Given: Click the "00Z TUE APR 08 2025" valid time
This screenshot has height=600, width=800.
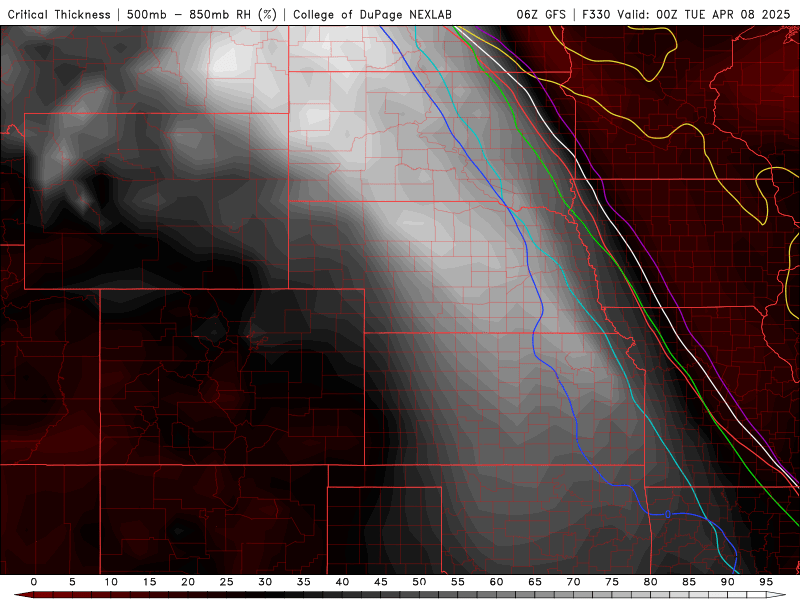Looking at the screenshot, I should pos(723,15).
